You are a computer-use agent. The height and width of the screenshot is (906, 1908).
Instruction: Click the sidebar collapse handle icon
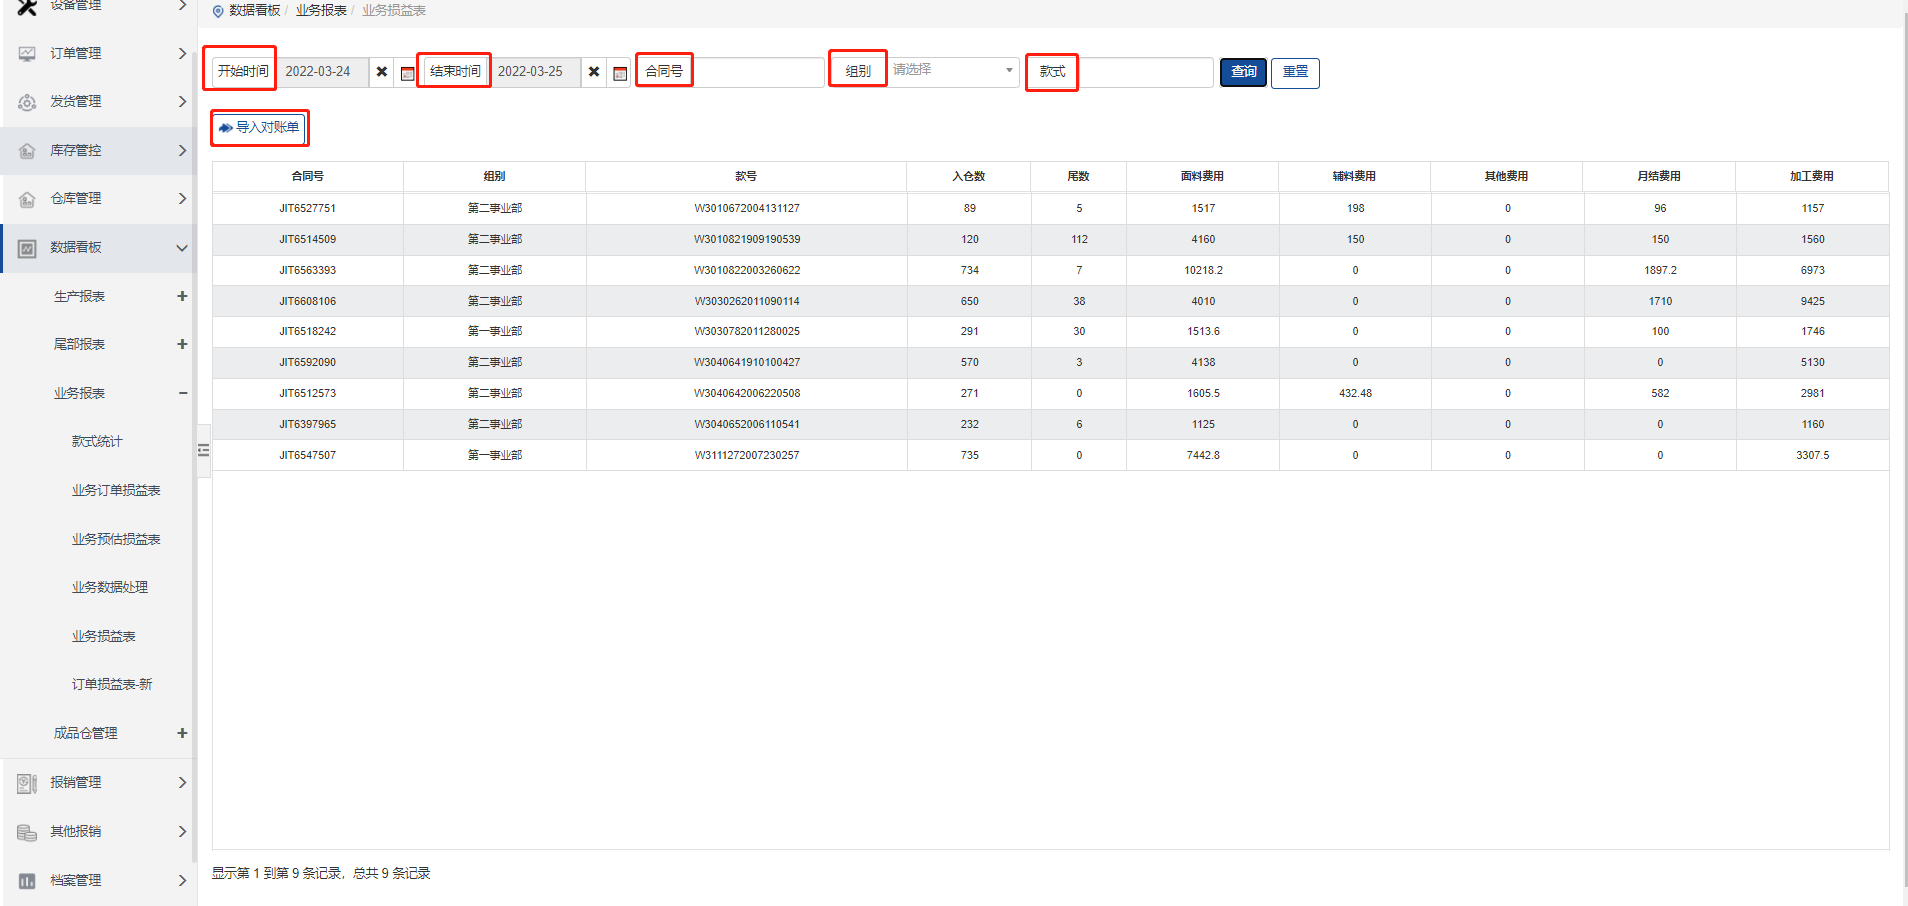pyautogui.click(x=203, y=451)
